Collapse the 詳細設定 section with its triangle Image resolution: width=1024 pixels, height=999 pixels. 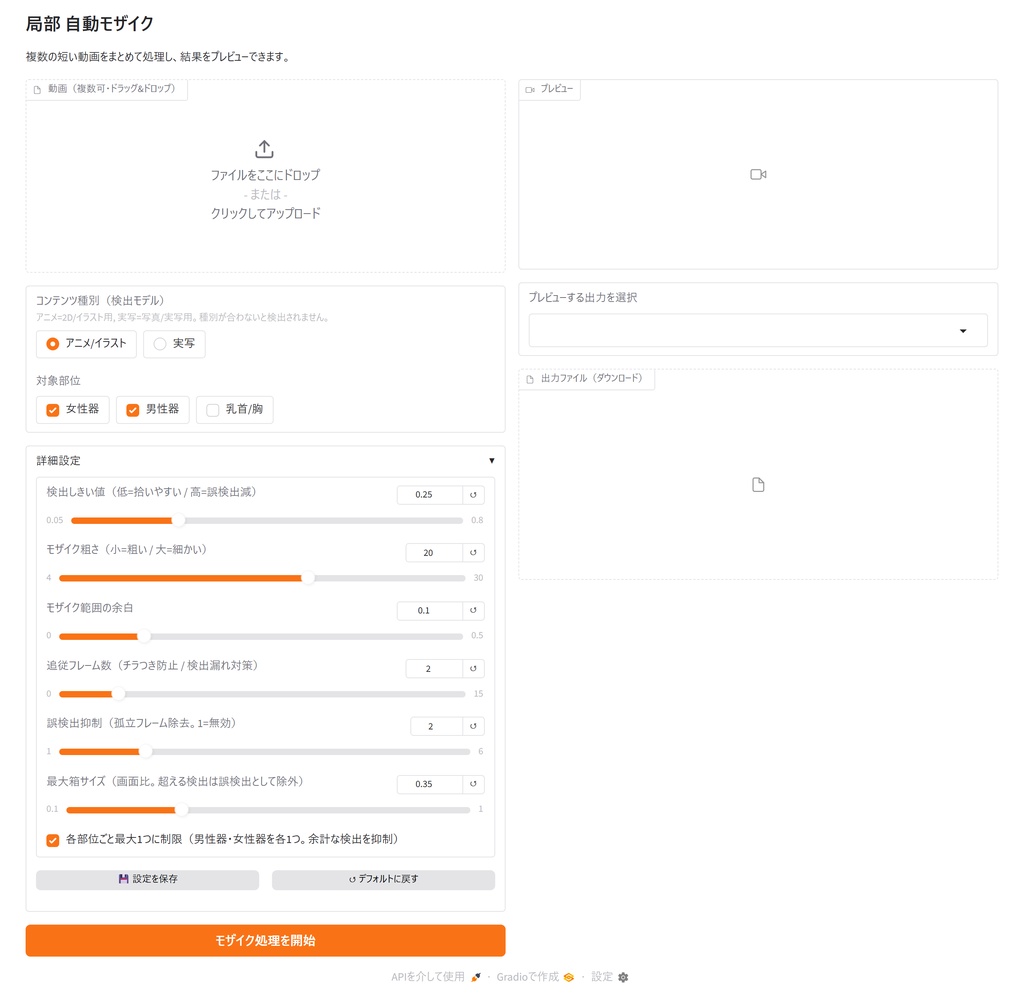coord(492,460)
